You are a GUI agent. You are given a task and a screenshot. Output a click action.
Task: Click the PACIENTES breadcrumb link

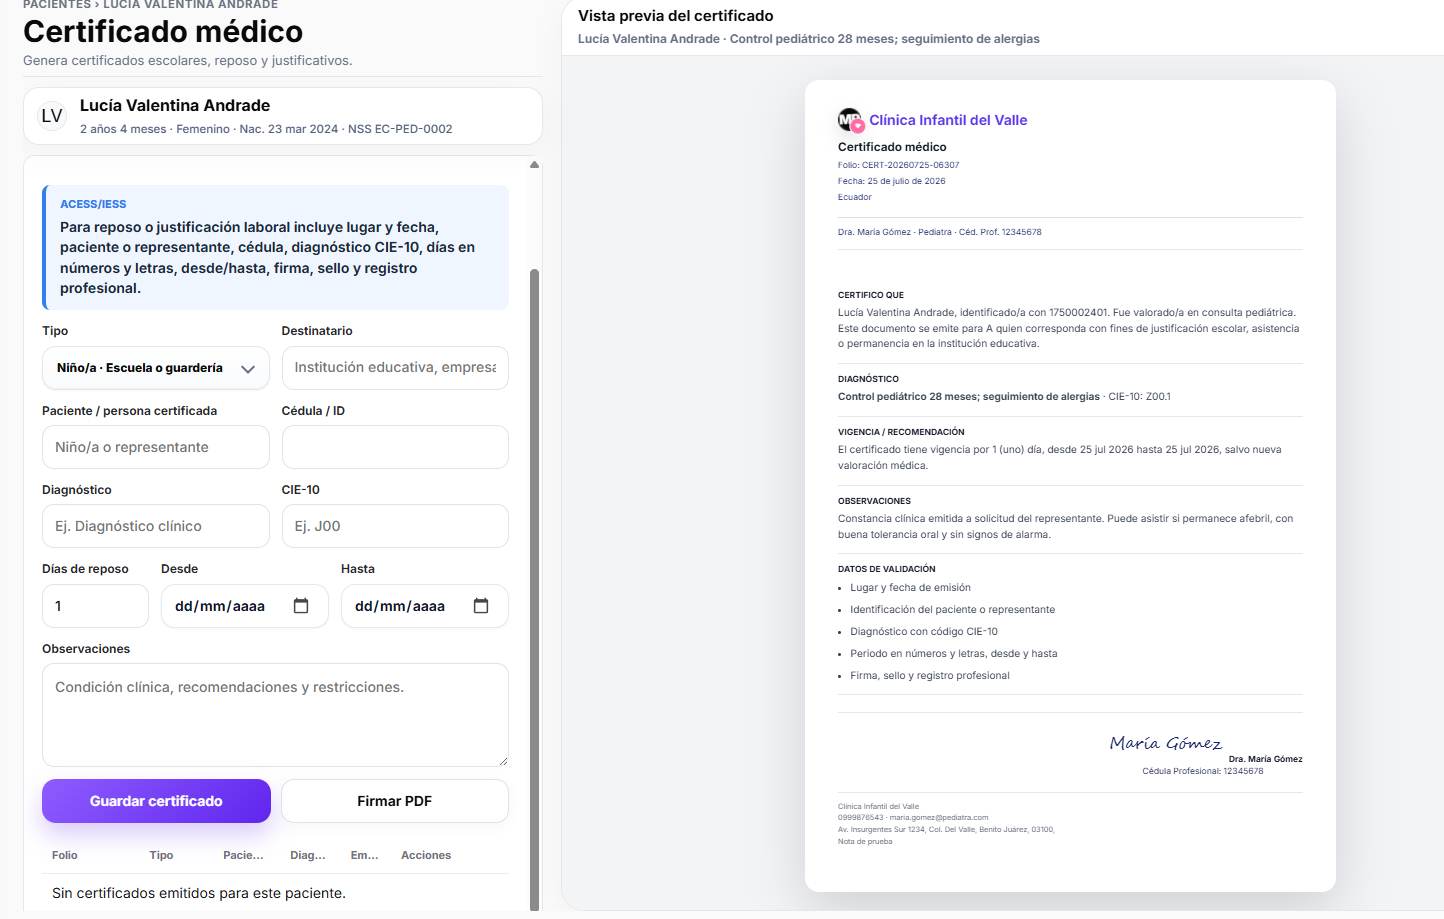56,5
